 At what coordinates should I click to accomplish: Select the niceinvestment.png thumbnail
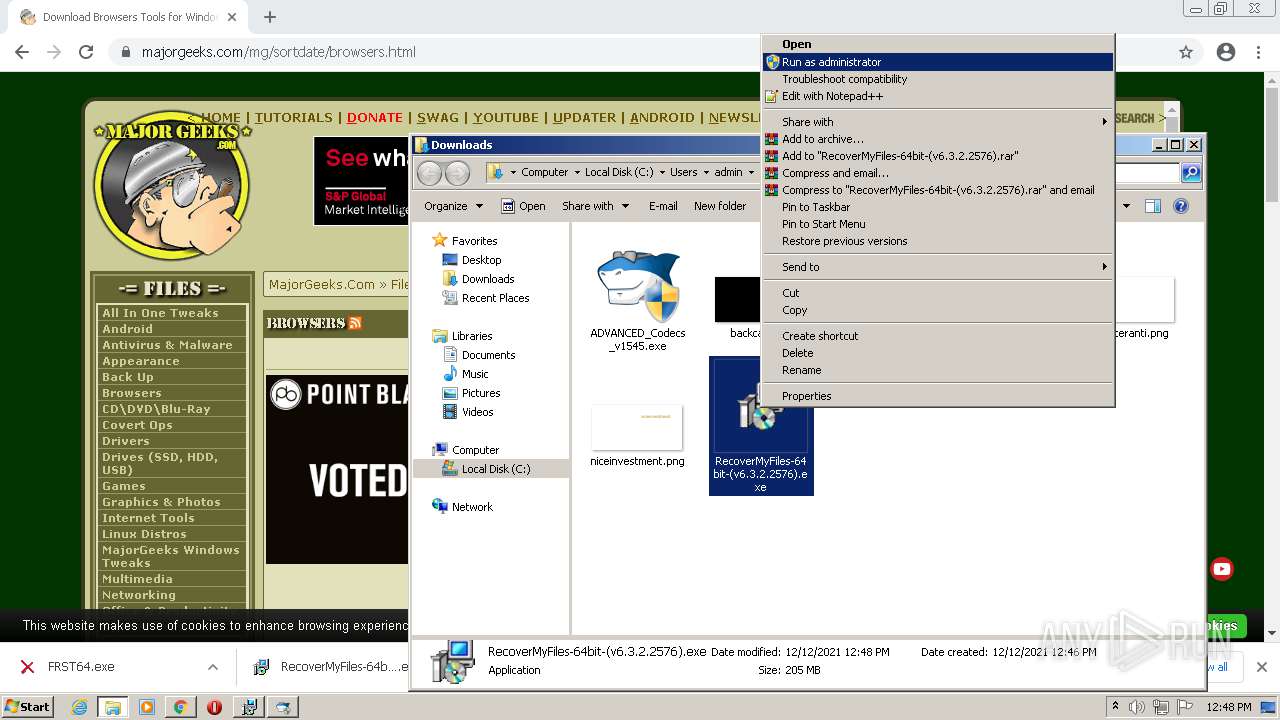click(x=637, y=428)
